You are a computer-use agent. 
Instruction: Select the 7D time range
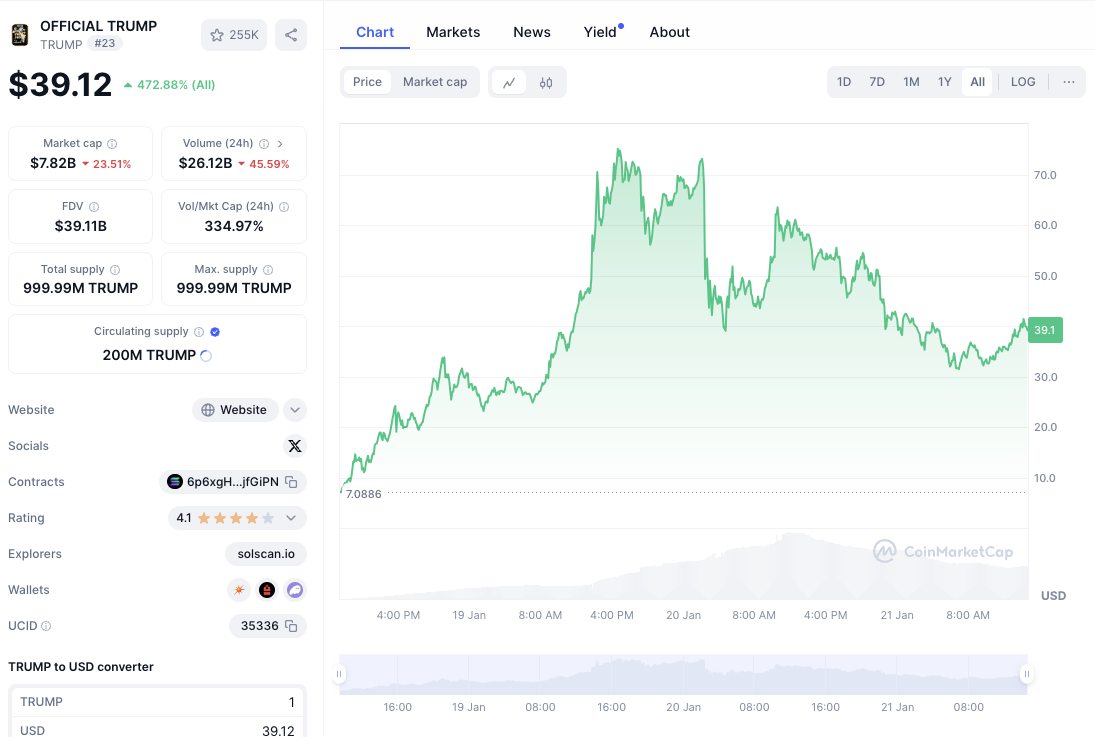(x=877, y=82)
